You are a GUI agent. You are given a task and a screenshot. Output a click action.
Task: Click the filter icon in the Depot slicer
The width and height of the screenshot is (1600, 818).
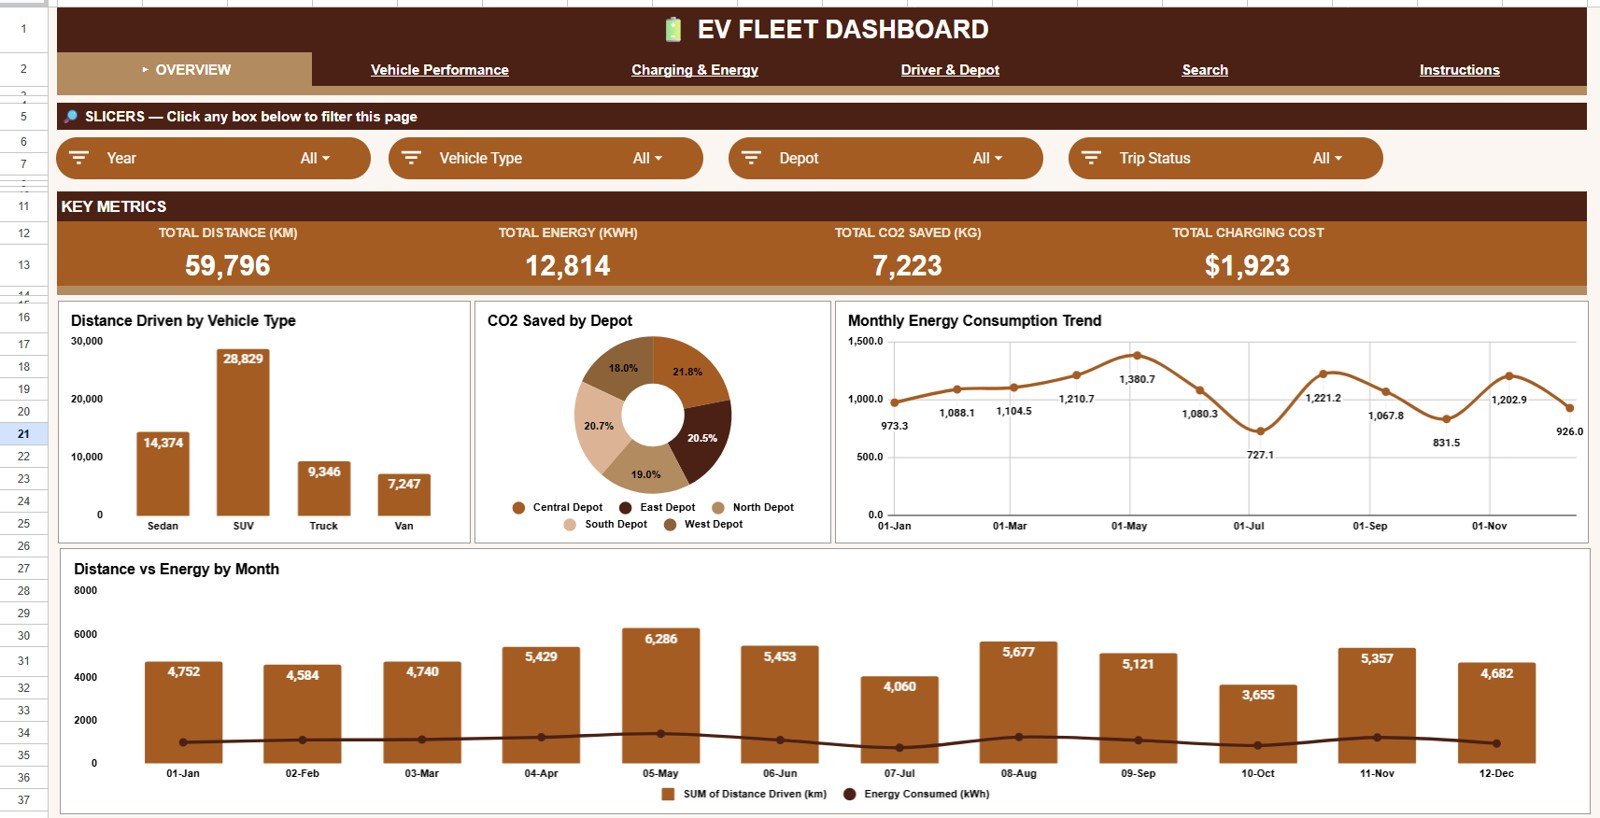pos(751,158)
